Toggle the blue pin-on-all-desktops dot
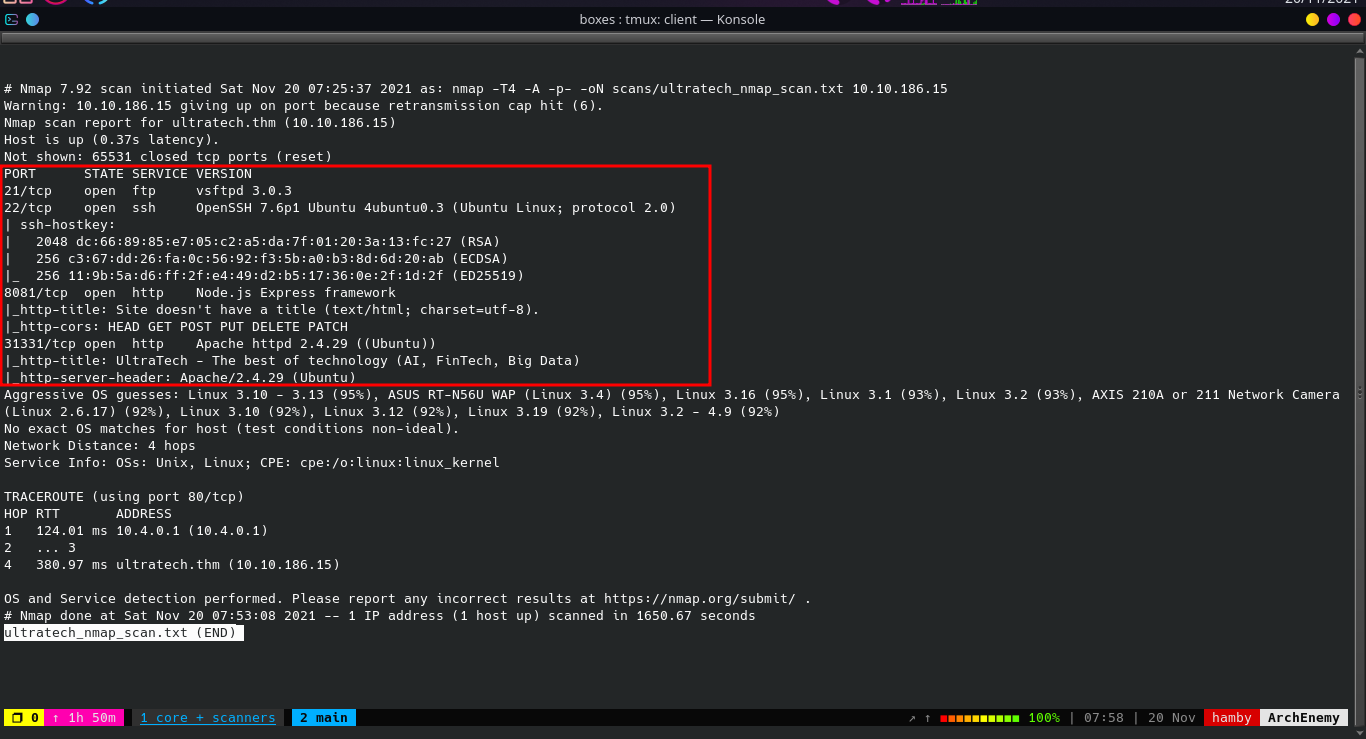Viewport: 1366px width, 739px height. click(x=32, y=19)
